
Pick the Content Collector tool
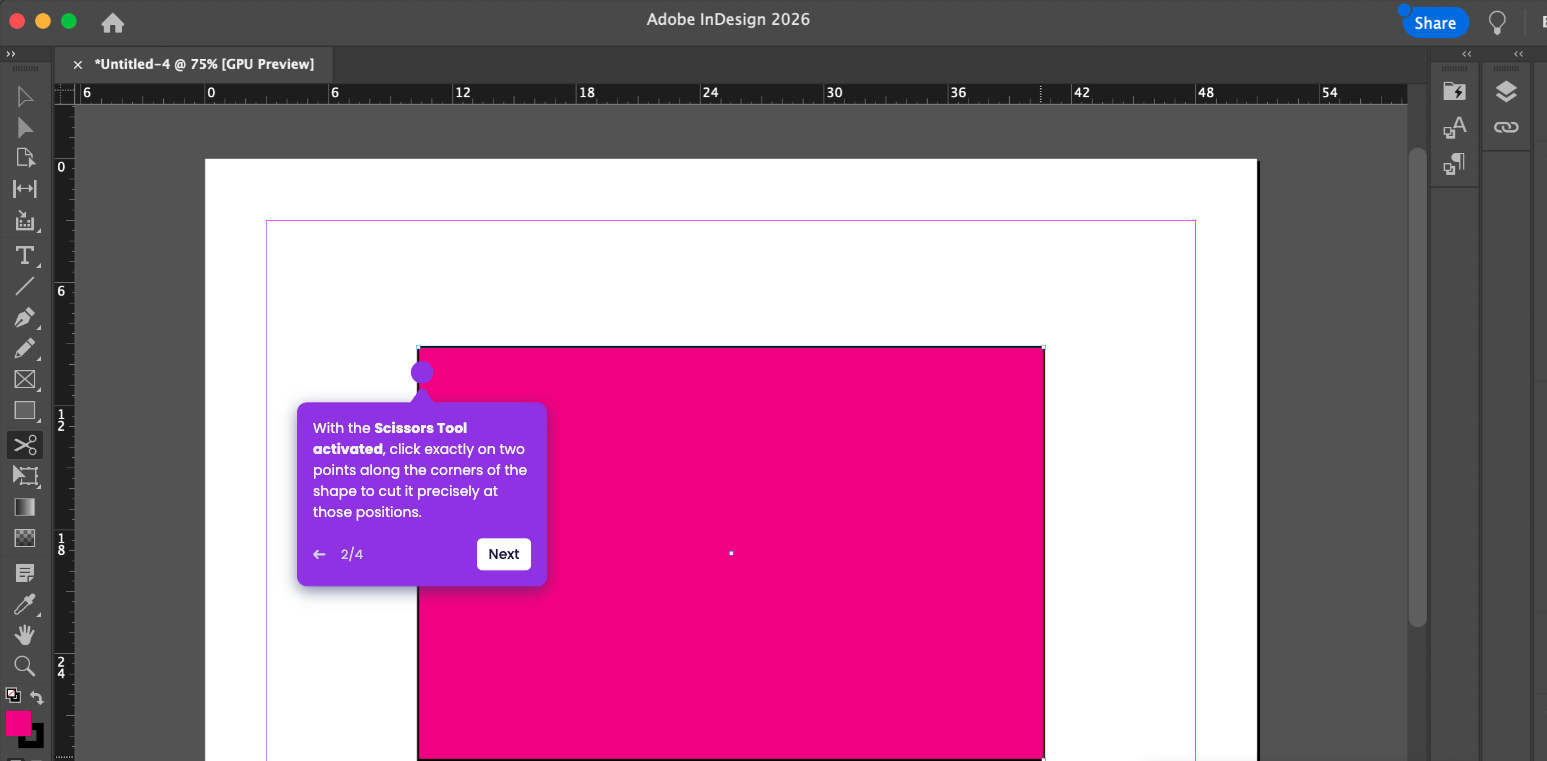pos(25,221)
